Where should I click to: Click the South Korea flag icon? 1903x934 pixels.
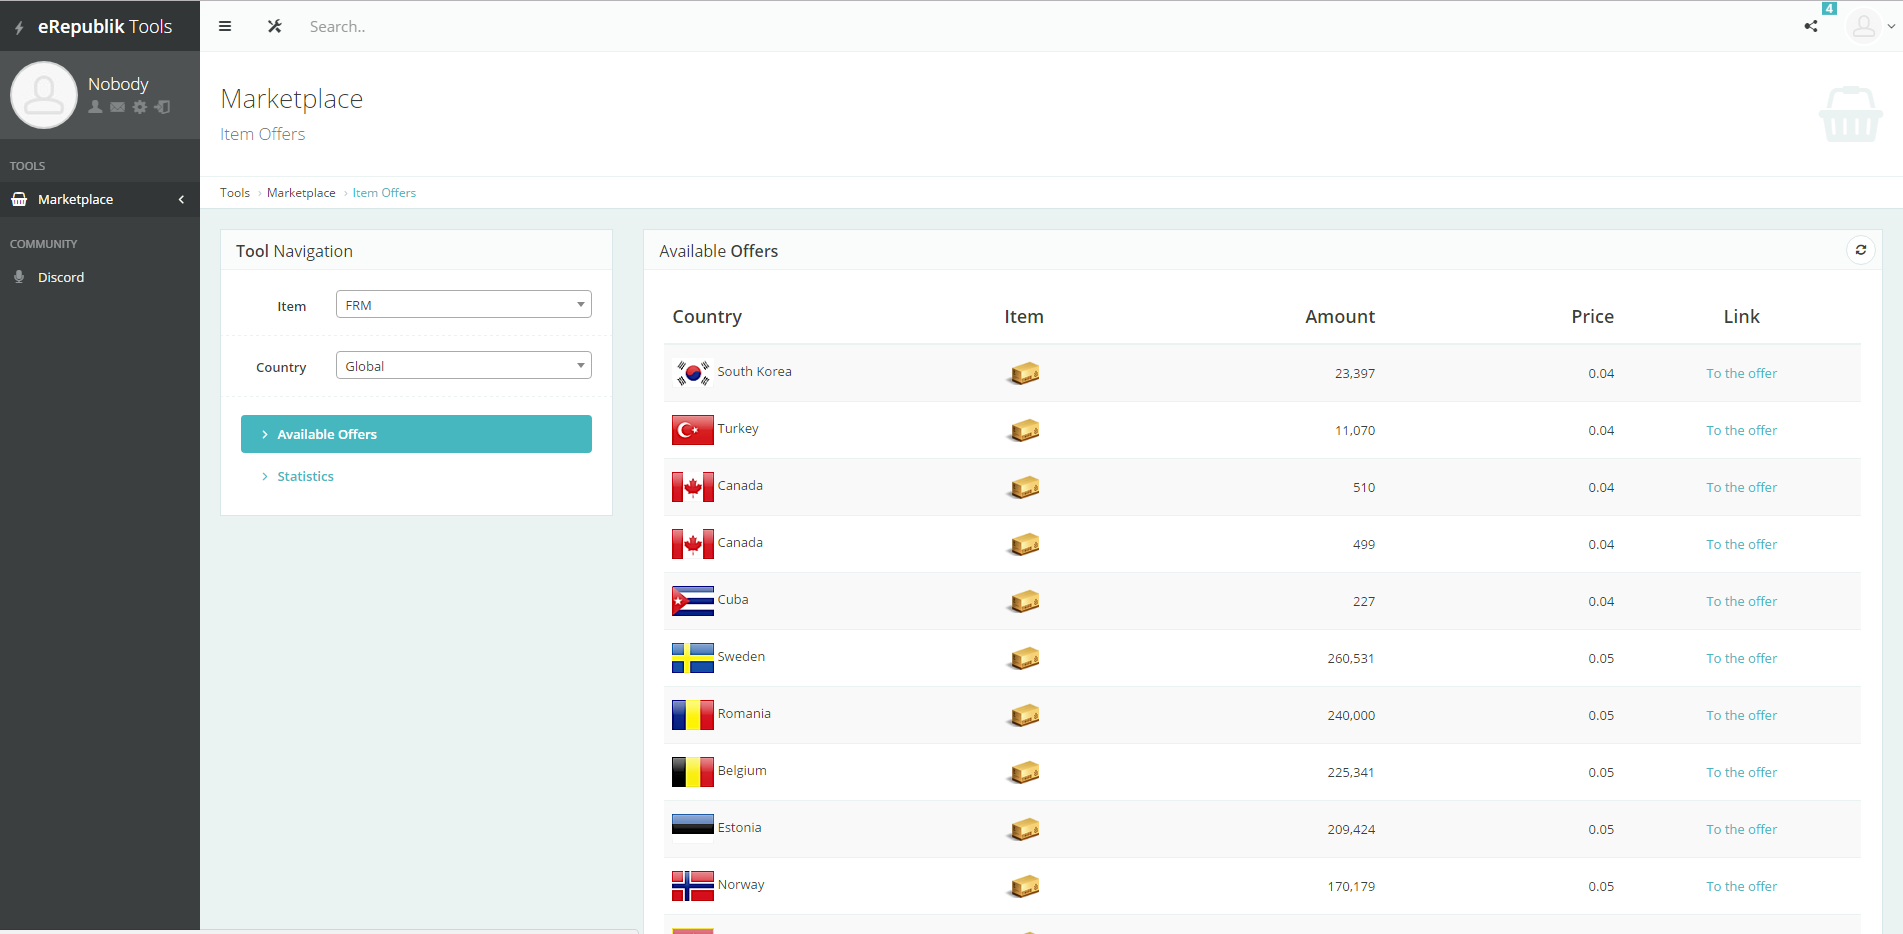pyautogui.click(x=692, y=373)
